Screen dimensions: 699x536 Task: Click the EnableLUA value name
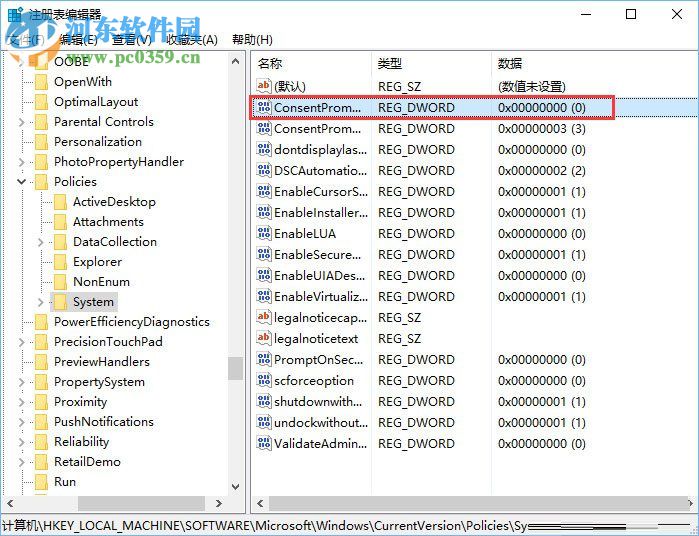304,233
